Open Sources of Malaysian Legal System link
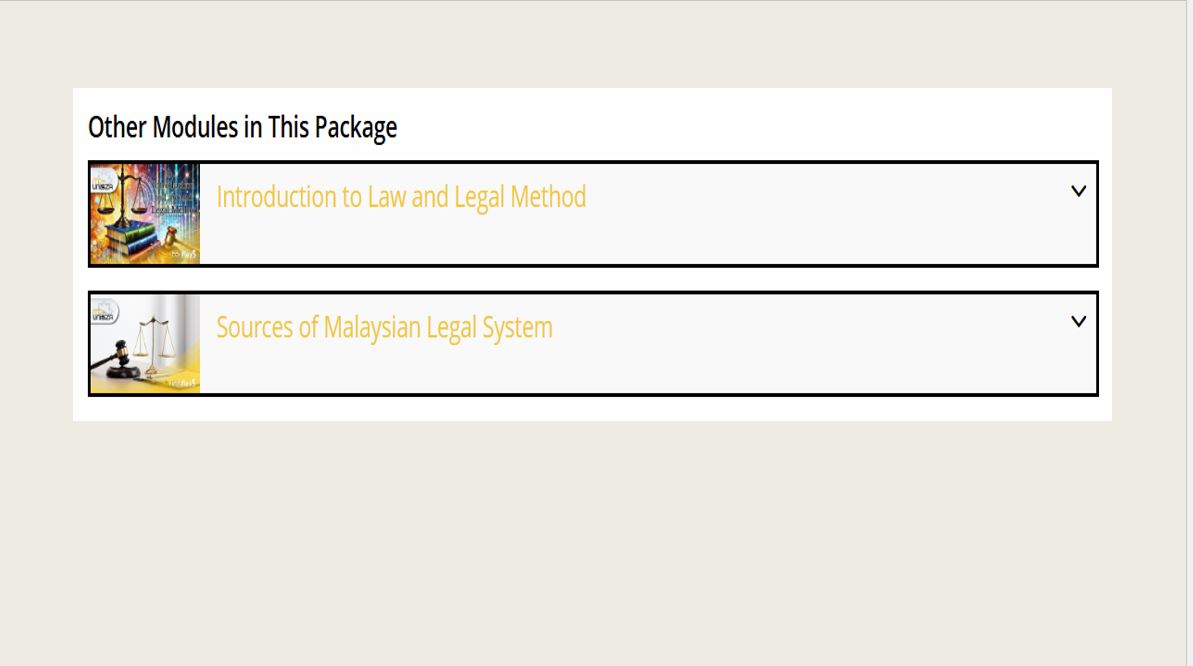Viewport: 1193px width, 666px height. 384,327
